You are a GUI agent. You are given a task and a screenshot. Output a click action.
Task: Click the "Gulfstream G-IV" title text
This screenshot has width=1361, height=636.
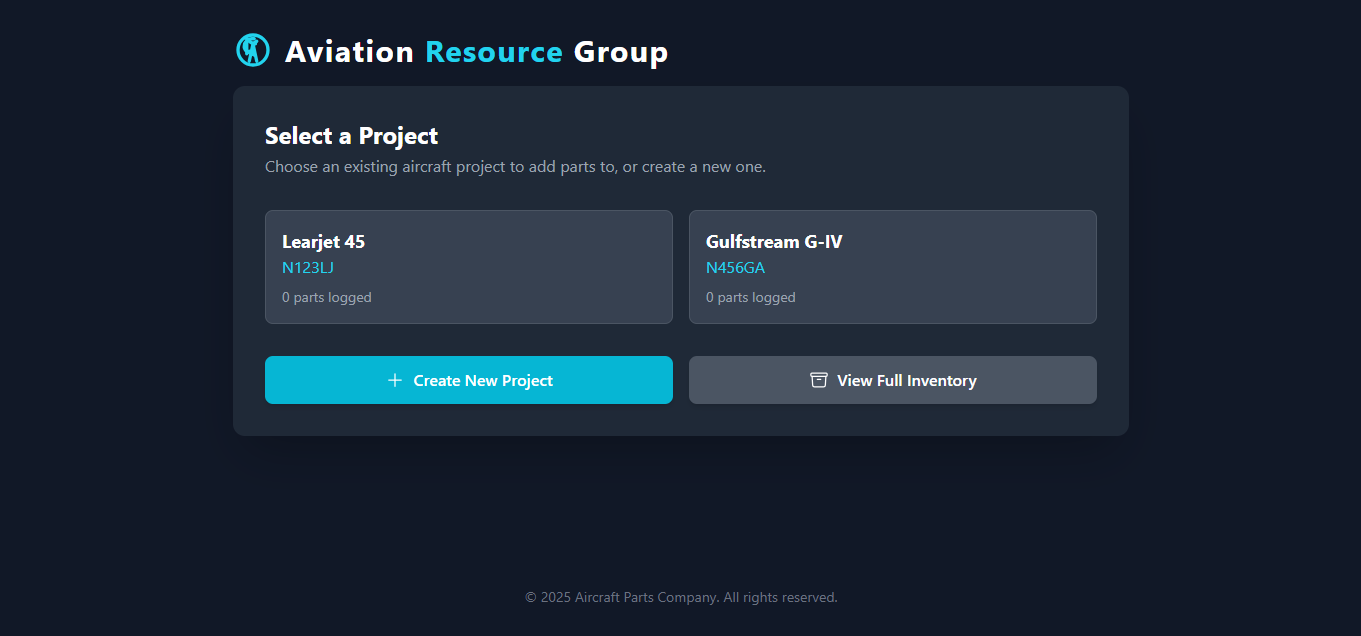tap(774, 242)
